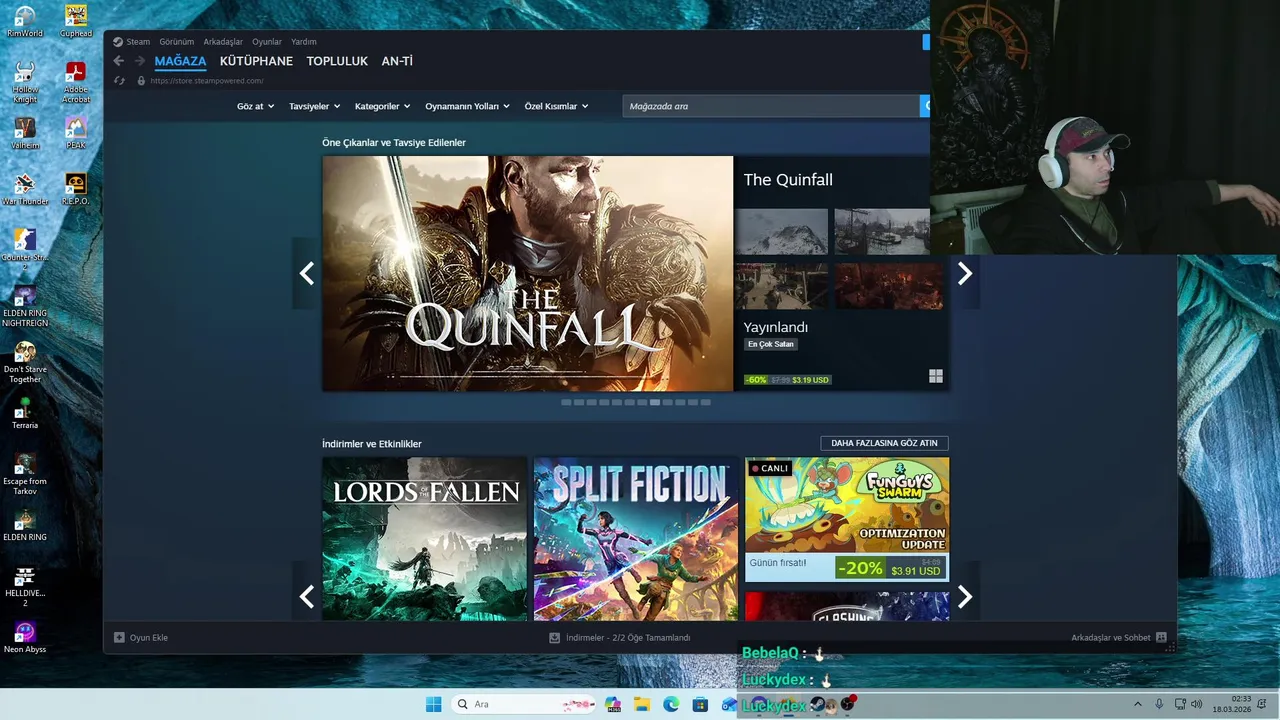Image resolution: width=1280 pixels, height=720 pixels.
Task: Go forward with Steam's forward arrow
Action: click(x=140, y=61)
